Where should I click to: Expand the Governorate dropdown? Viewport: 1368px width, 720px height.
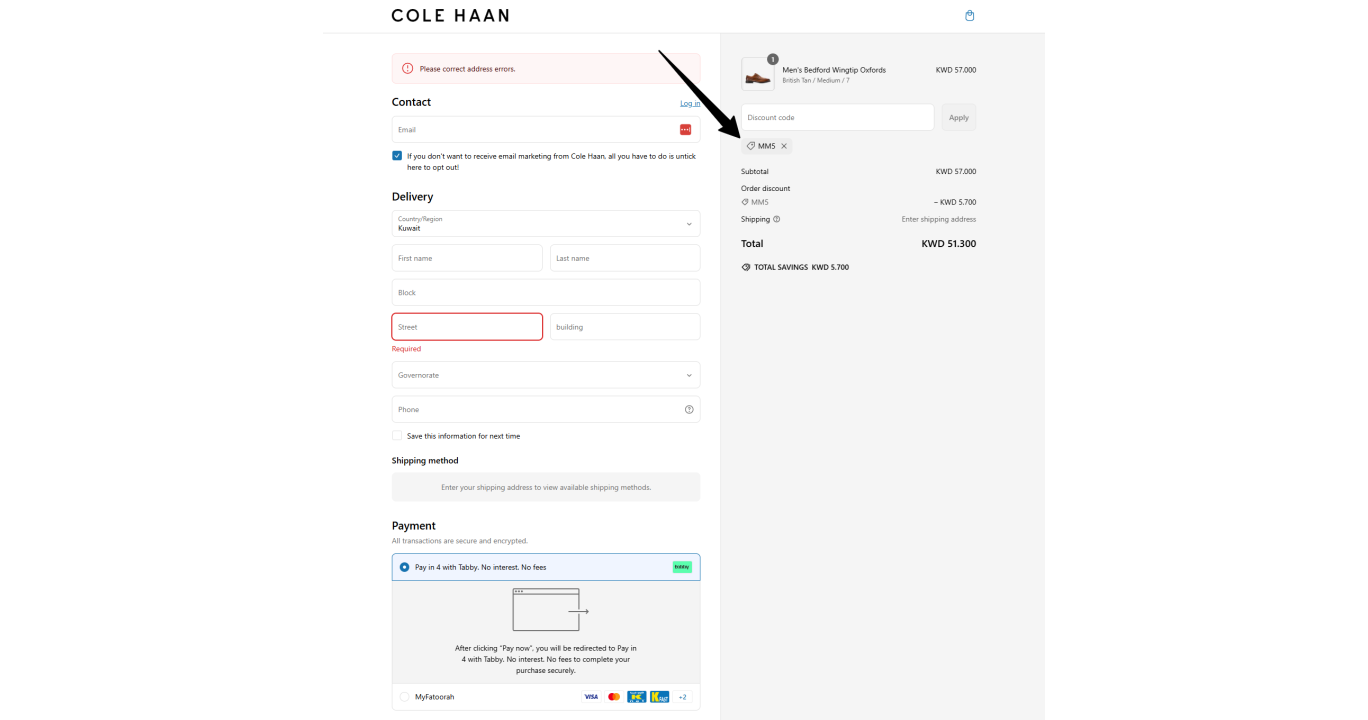pyautogui.click(x=546, y=375)
